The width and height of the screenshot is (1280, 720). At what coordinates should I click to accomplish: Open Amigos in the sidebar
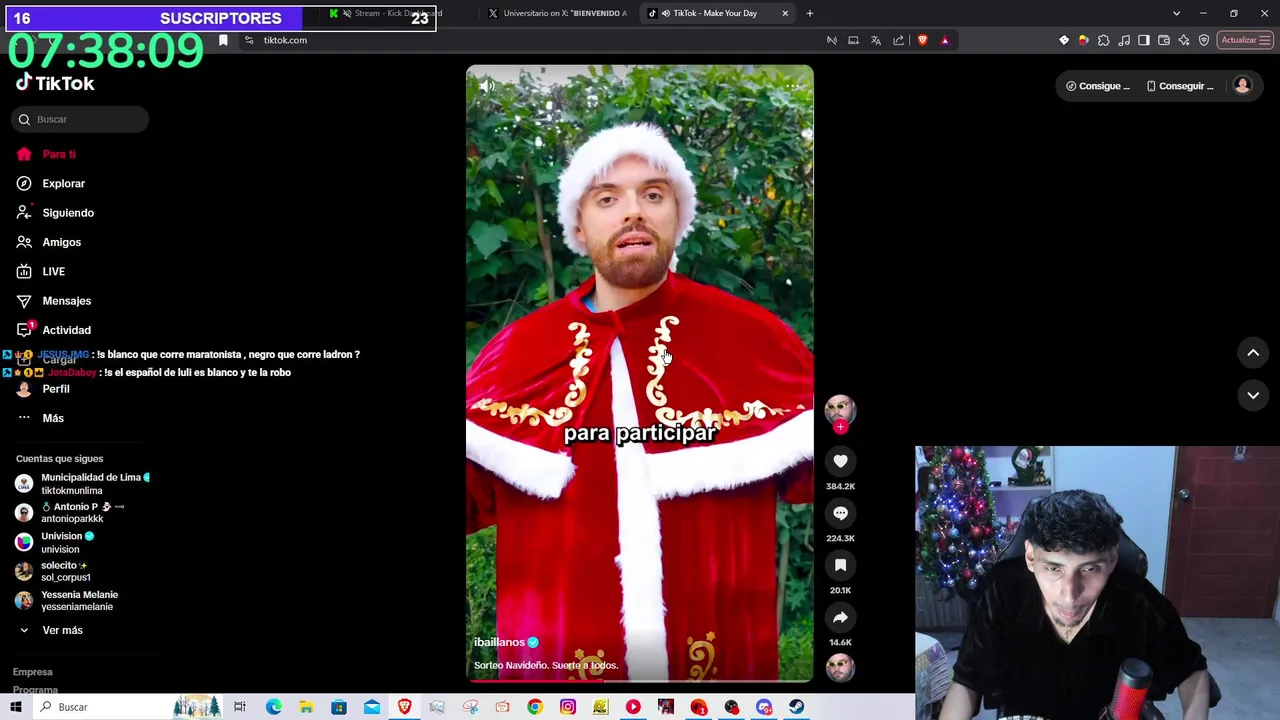click(x=49, y=242)
